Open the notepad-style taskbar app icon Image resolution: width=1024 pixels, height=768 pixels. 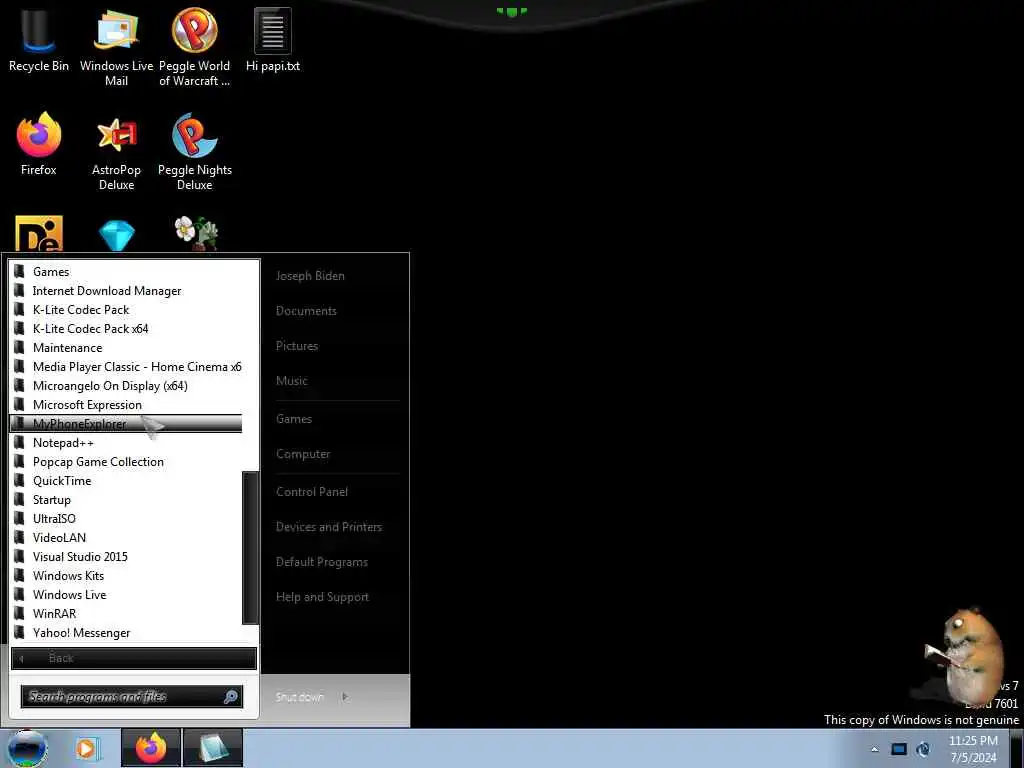point(213,748)
